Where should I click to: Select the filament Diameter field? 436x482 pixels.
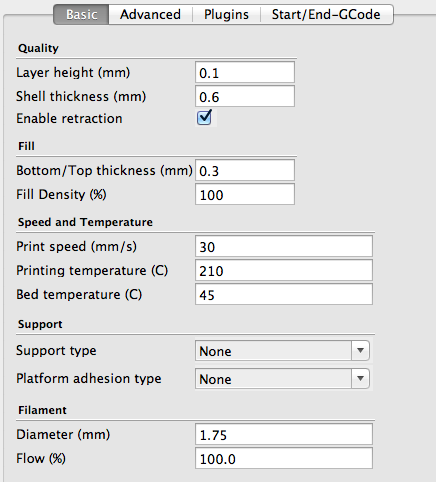click(x=284, y=434)
